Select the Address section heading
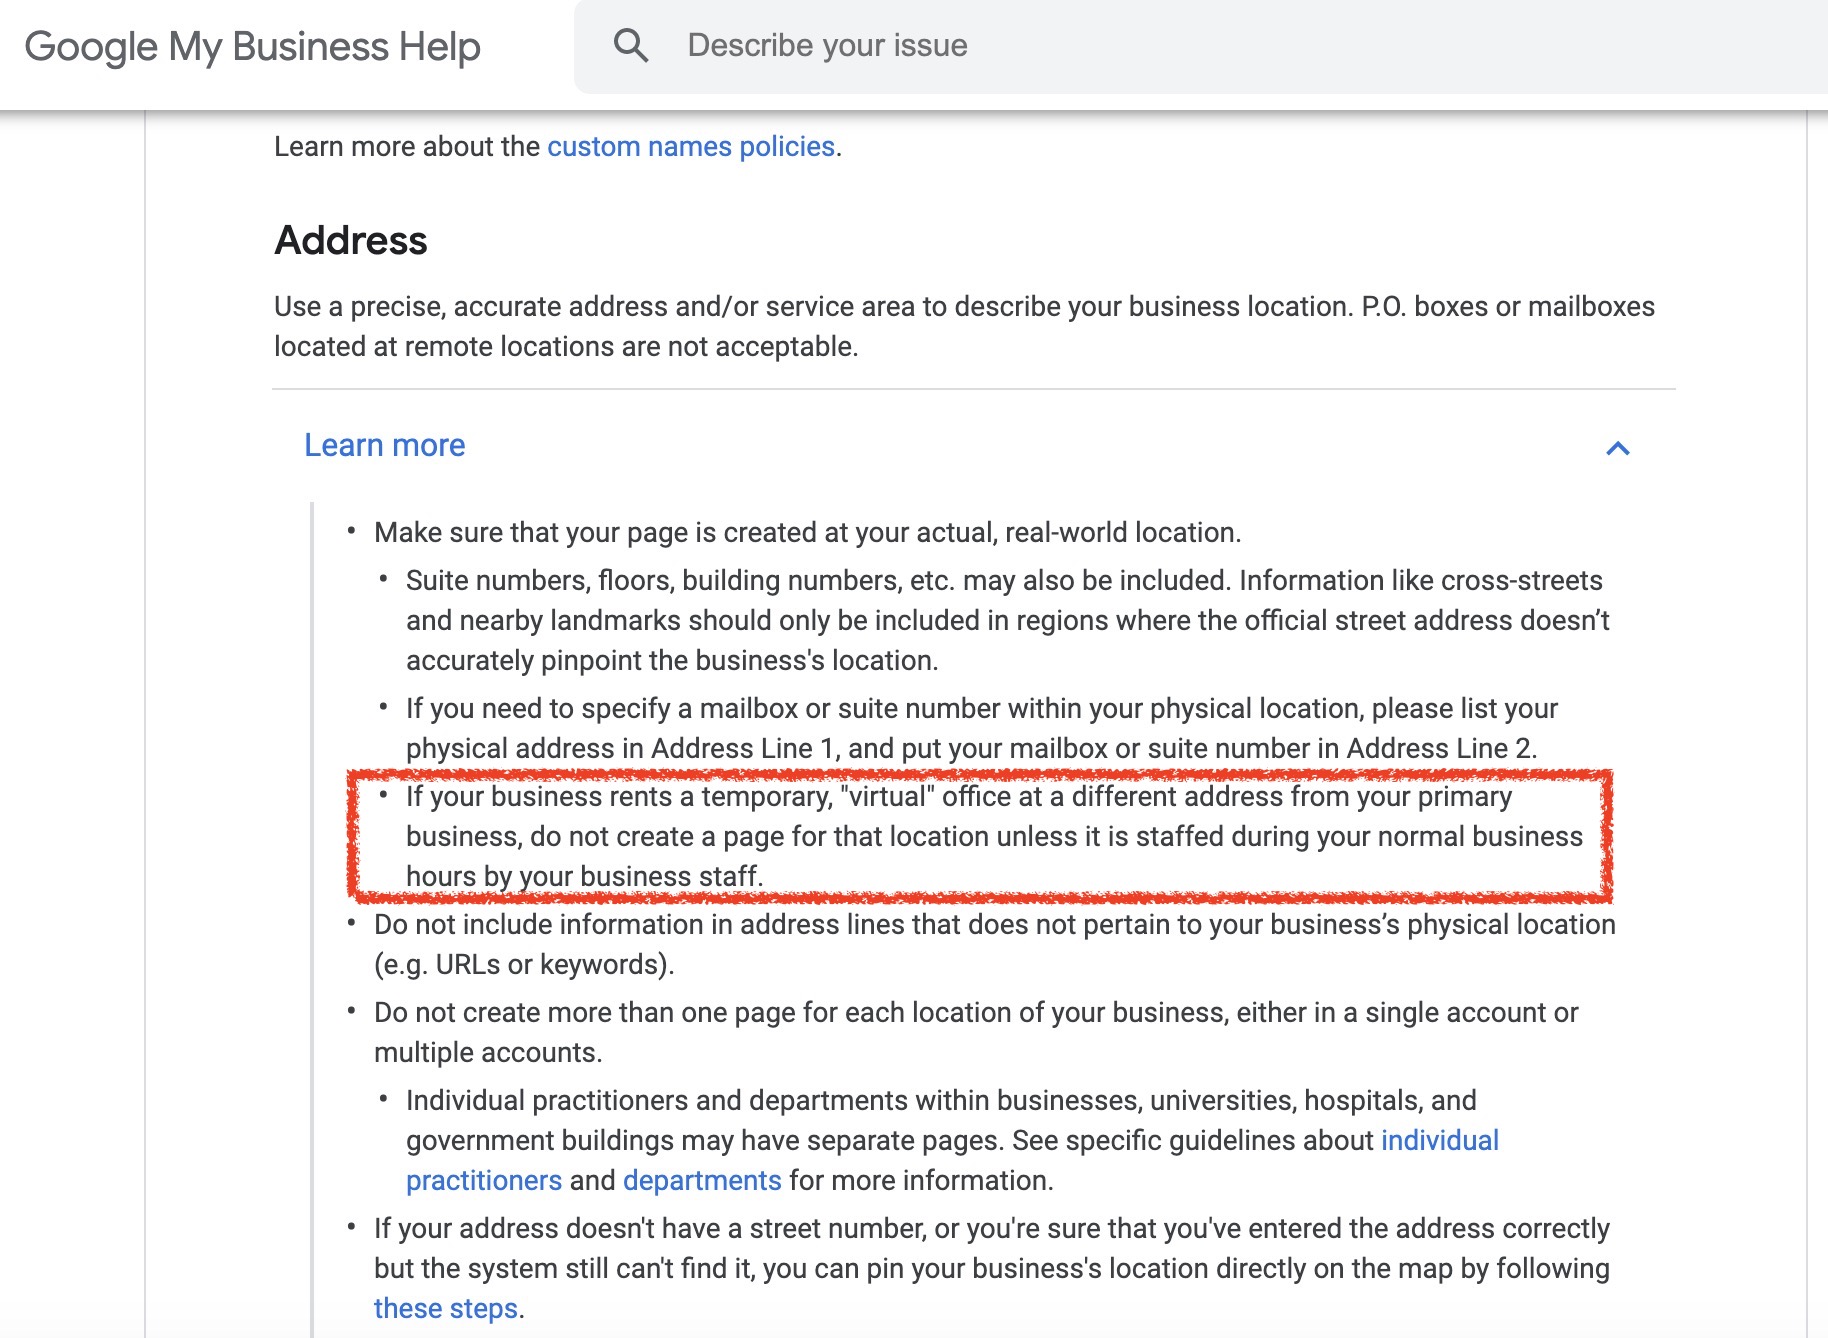1828x1338 pixels. [x=351, y=240]
